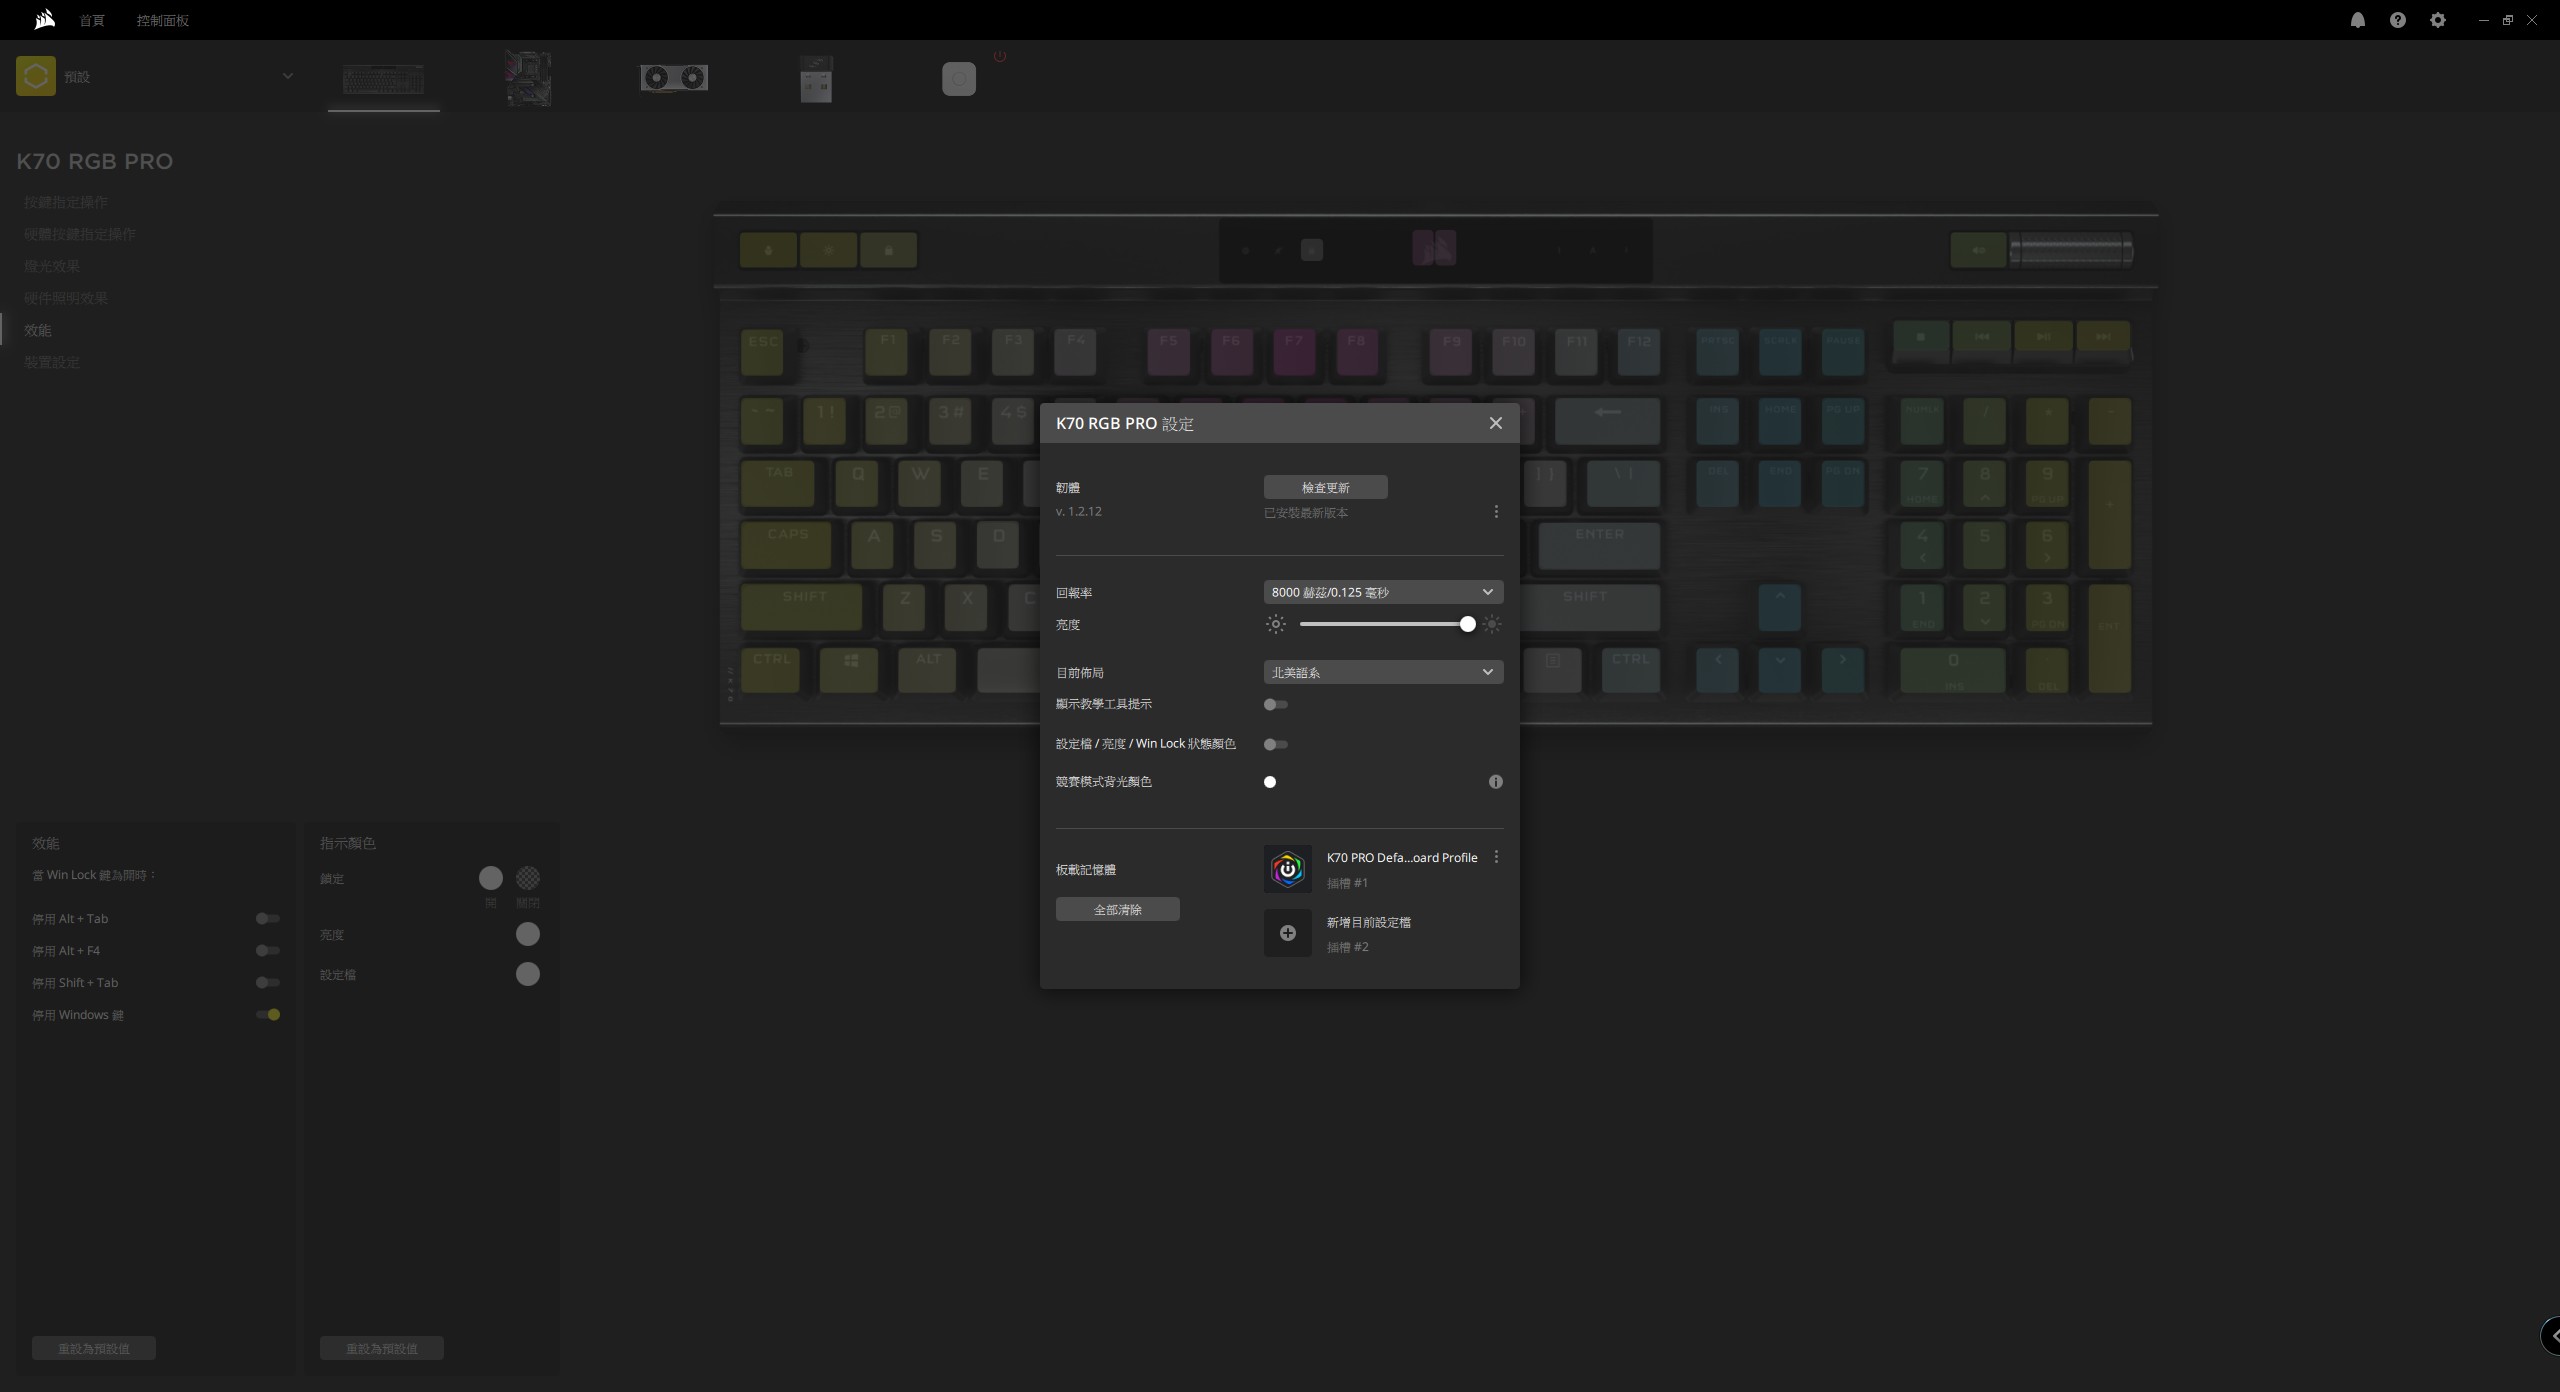Go to 首頁 tab
The image size is (2560, 1392).
92,20
